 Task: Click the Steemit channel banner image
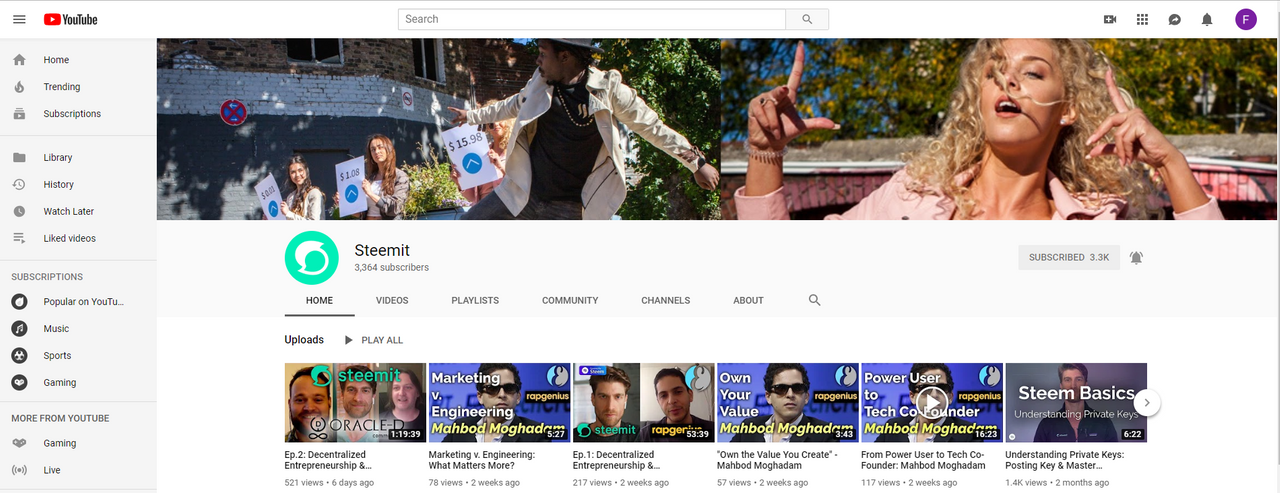tap(717, 129)
